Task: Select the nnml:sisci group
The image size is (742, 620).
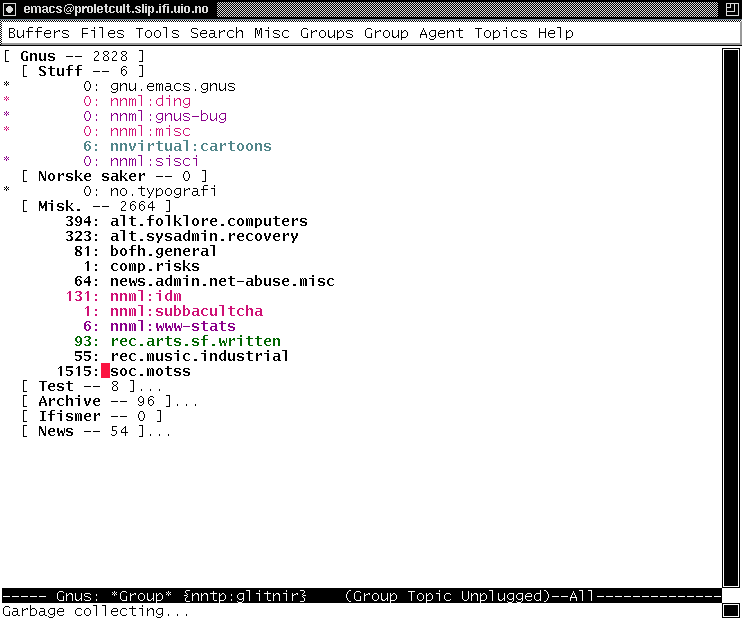Action: [x=155, y=161]
